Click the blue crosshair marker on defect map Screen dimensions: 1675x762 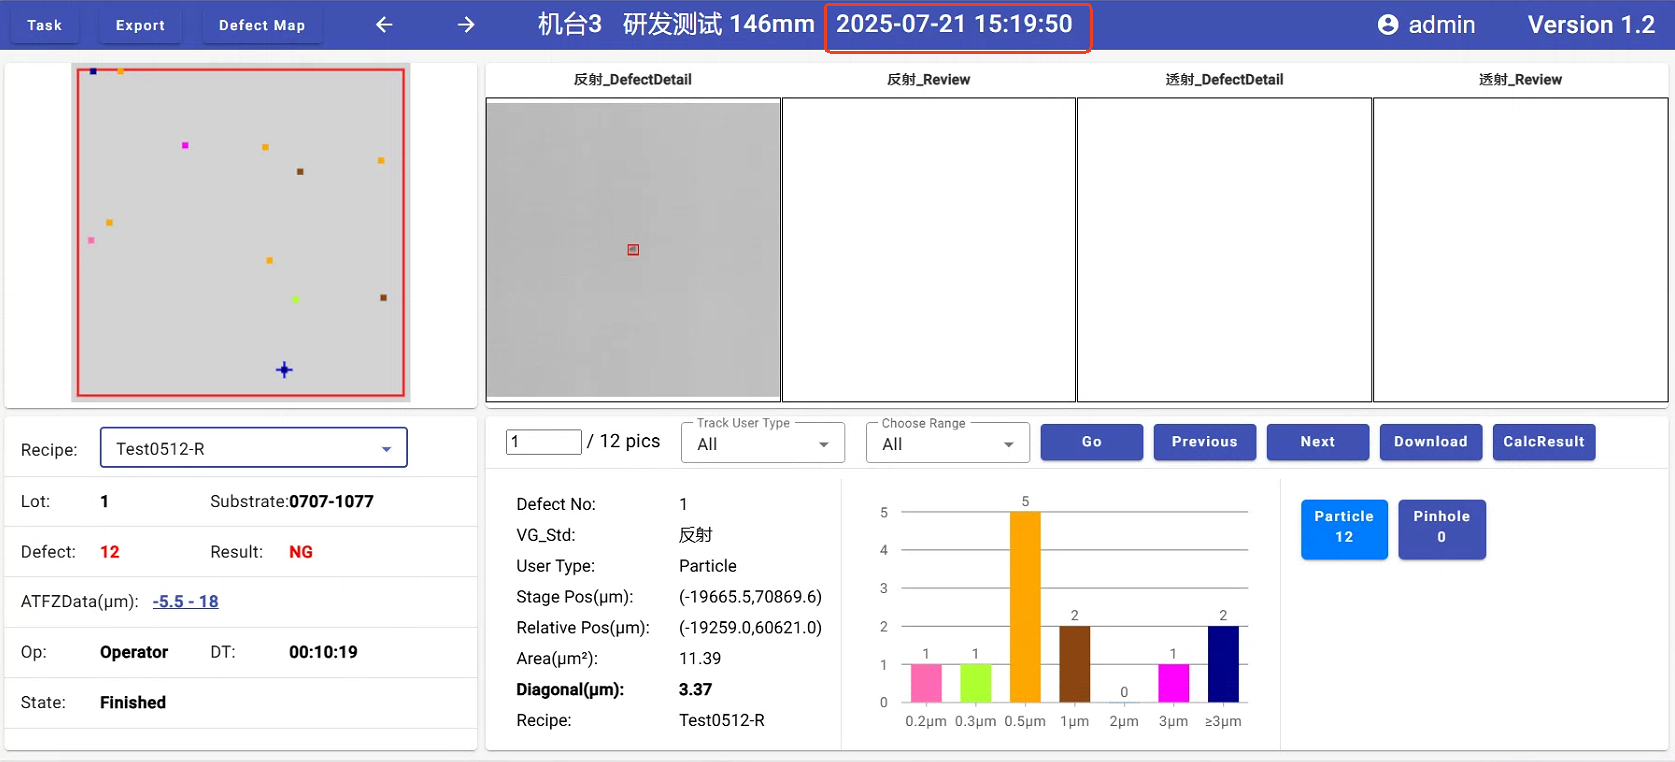pos(284,370)
